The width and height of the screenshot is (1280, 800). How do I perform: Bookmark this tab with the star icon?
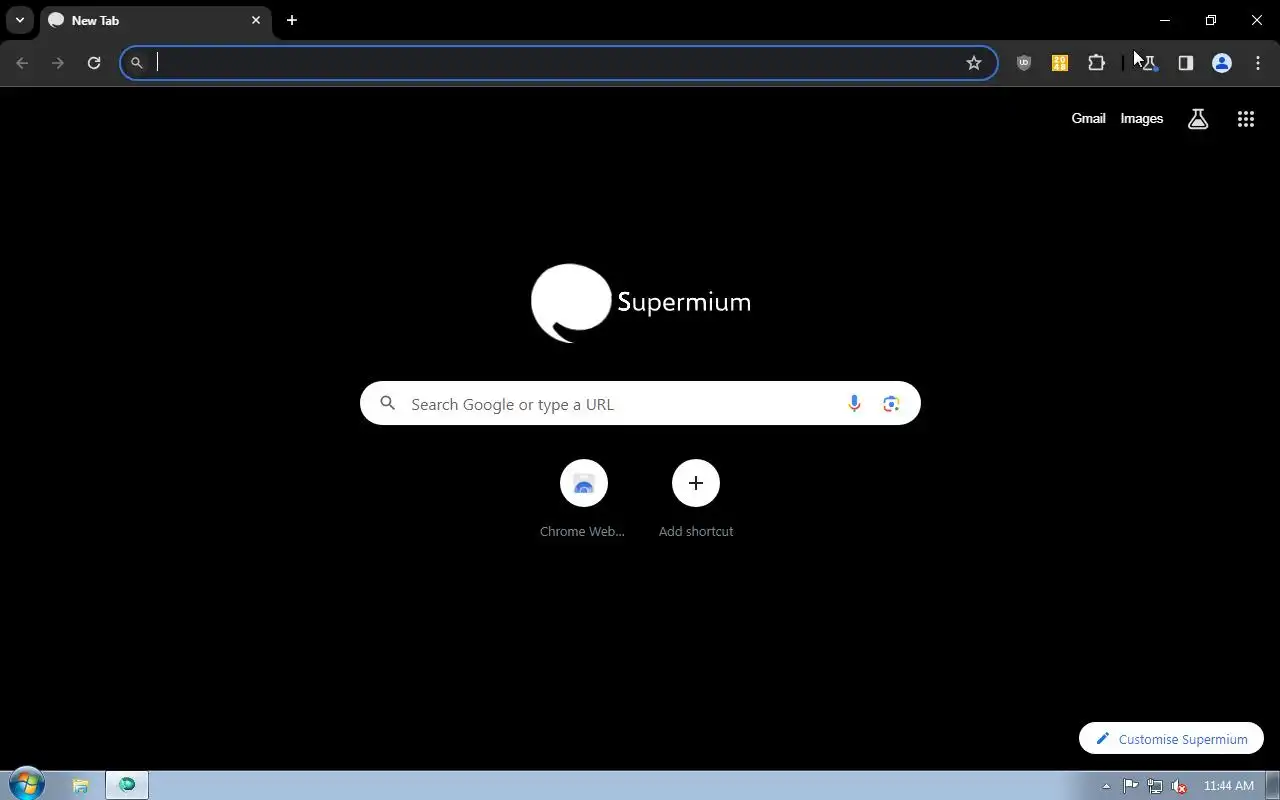974,63
